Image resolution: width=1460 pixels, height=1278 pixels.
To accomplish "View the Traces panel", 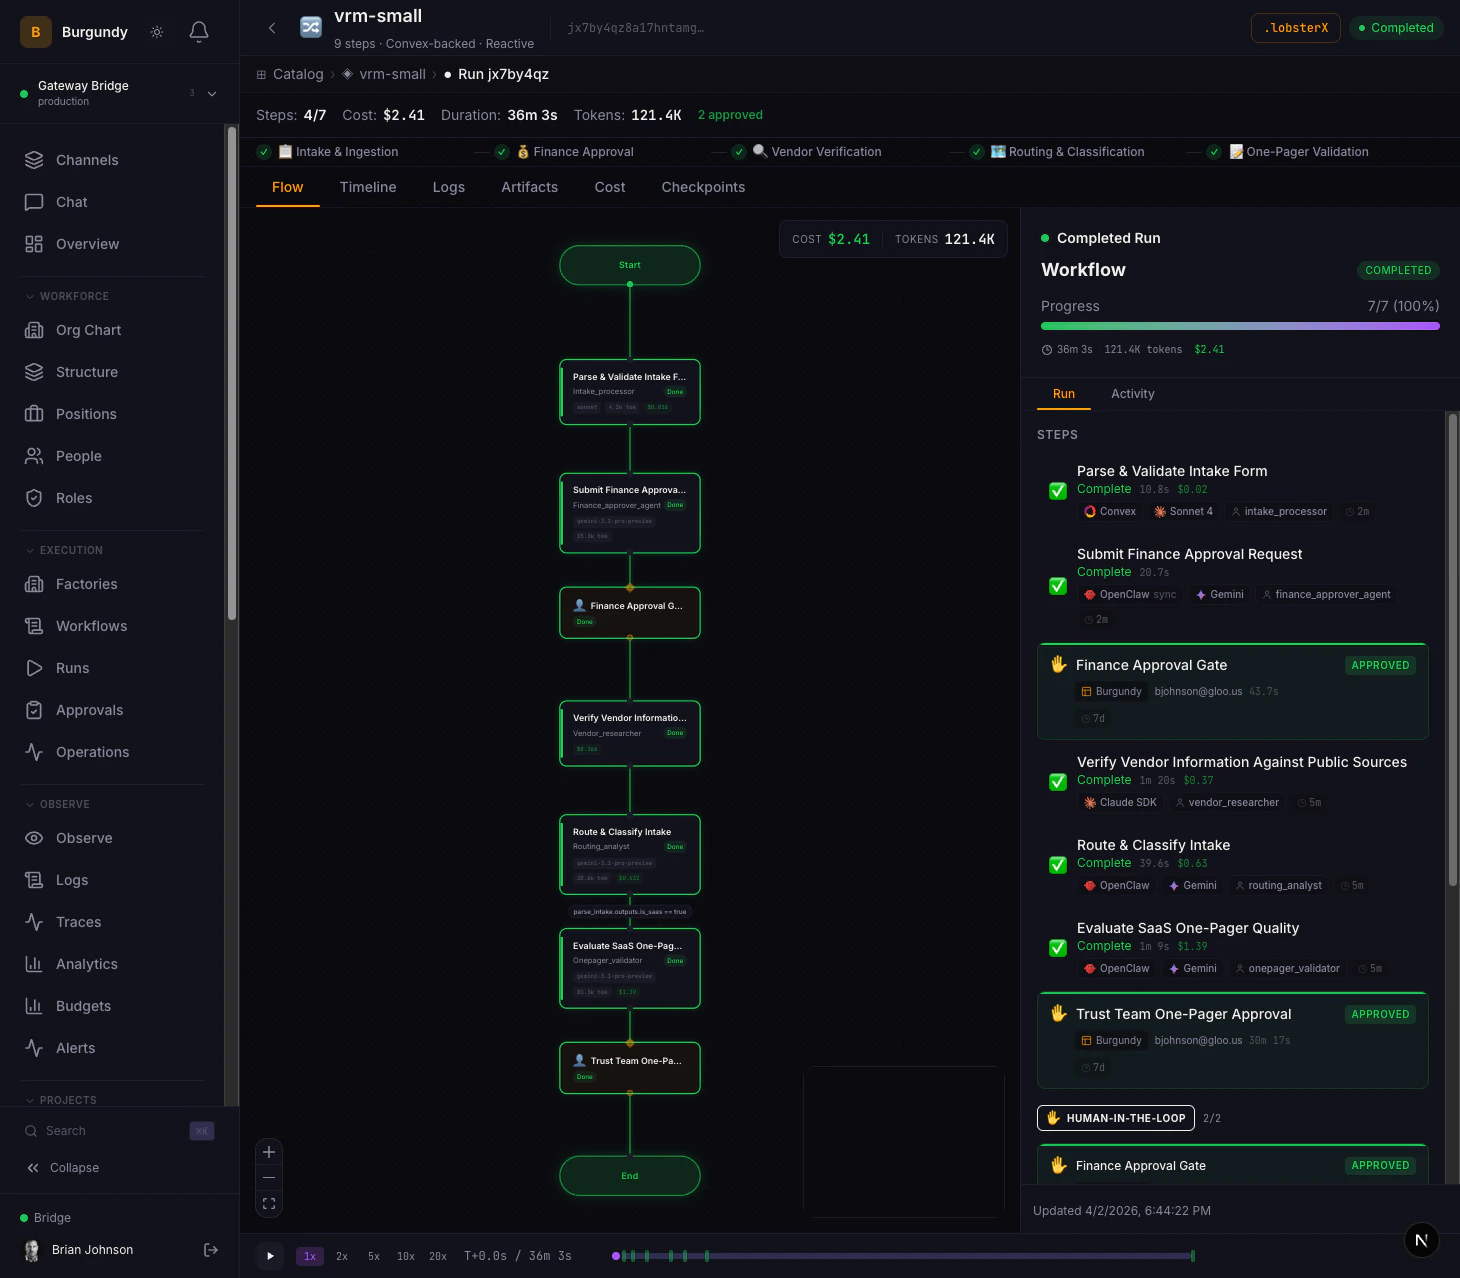I will click(x=78, y=922).
